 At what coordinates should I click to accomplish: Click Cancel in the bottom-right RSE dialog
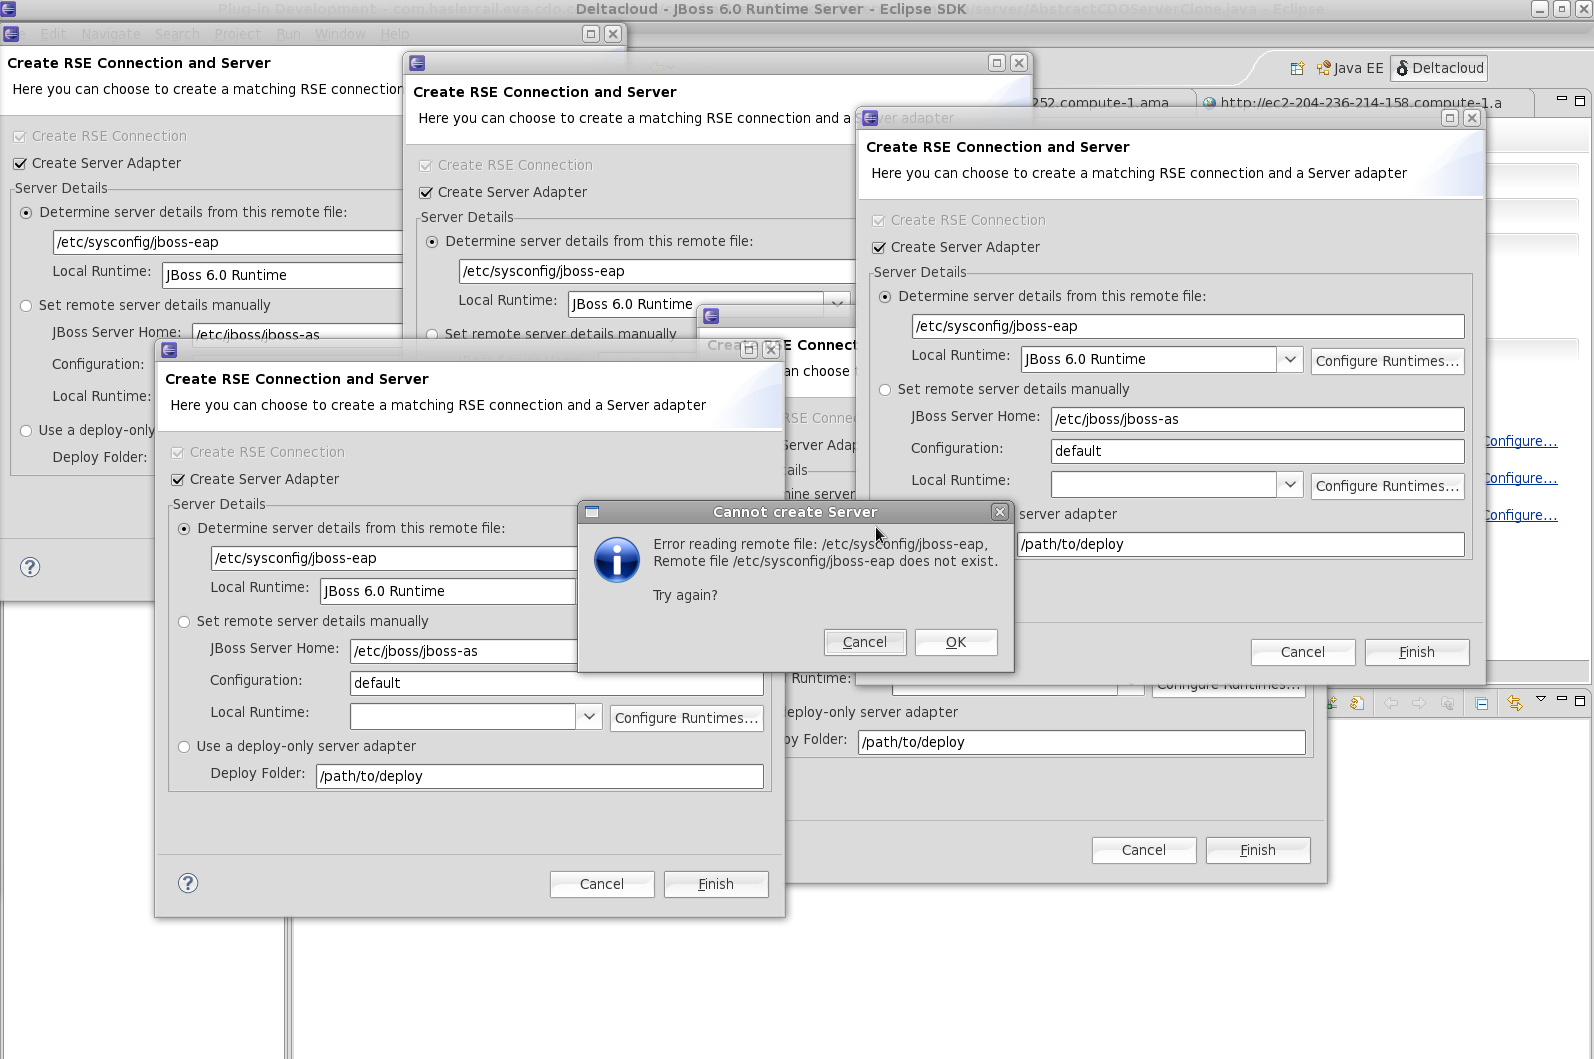[x=1144, y=850]
